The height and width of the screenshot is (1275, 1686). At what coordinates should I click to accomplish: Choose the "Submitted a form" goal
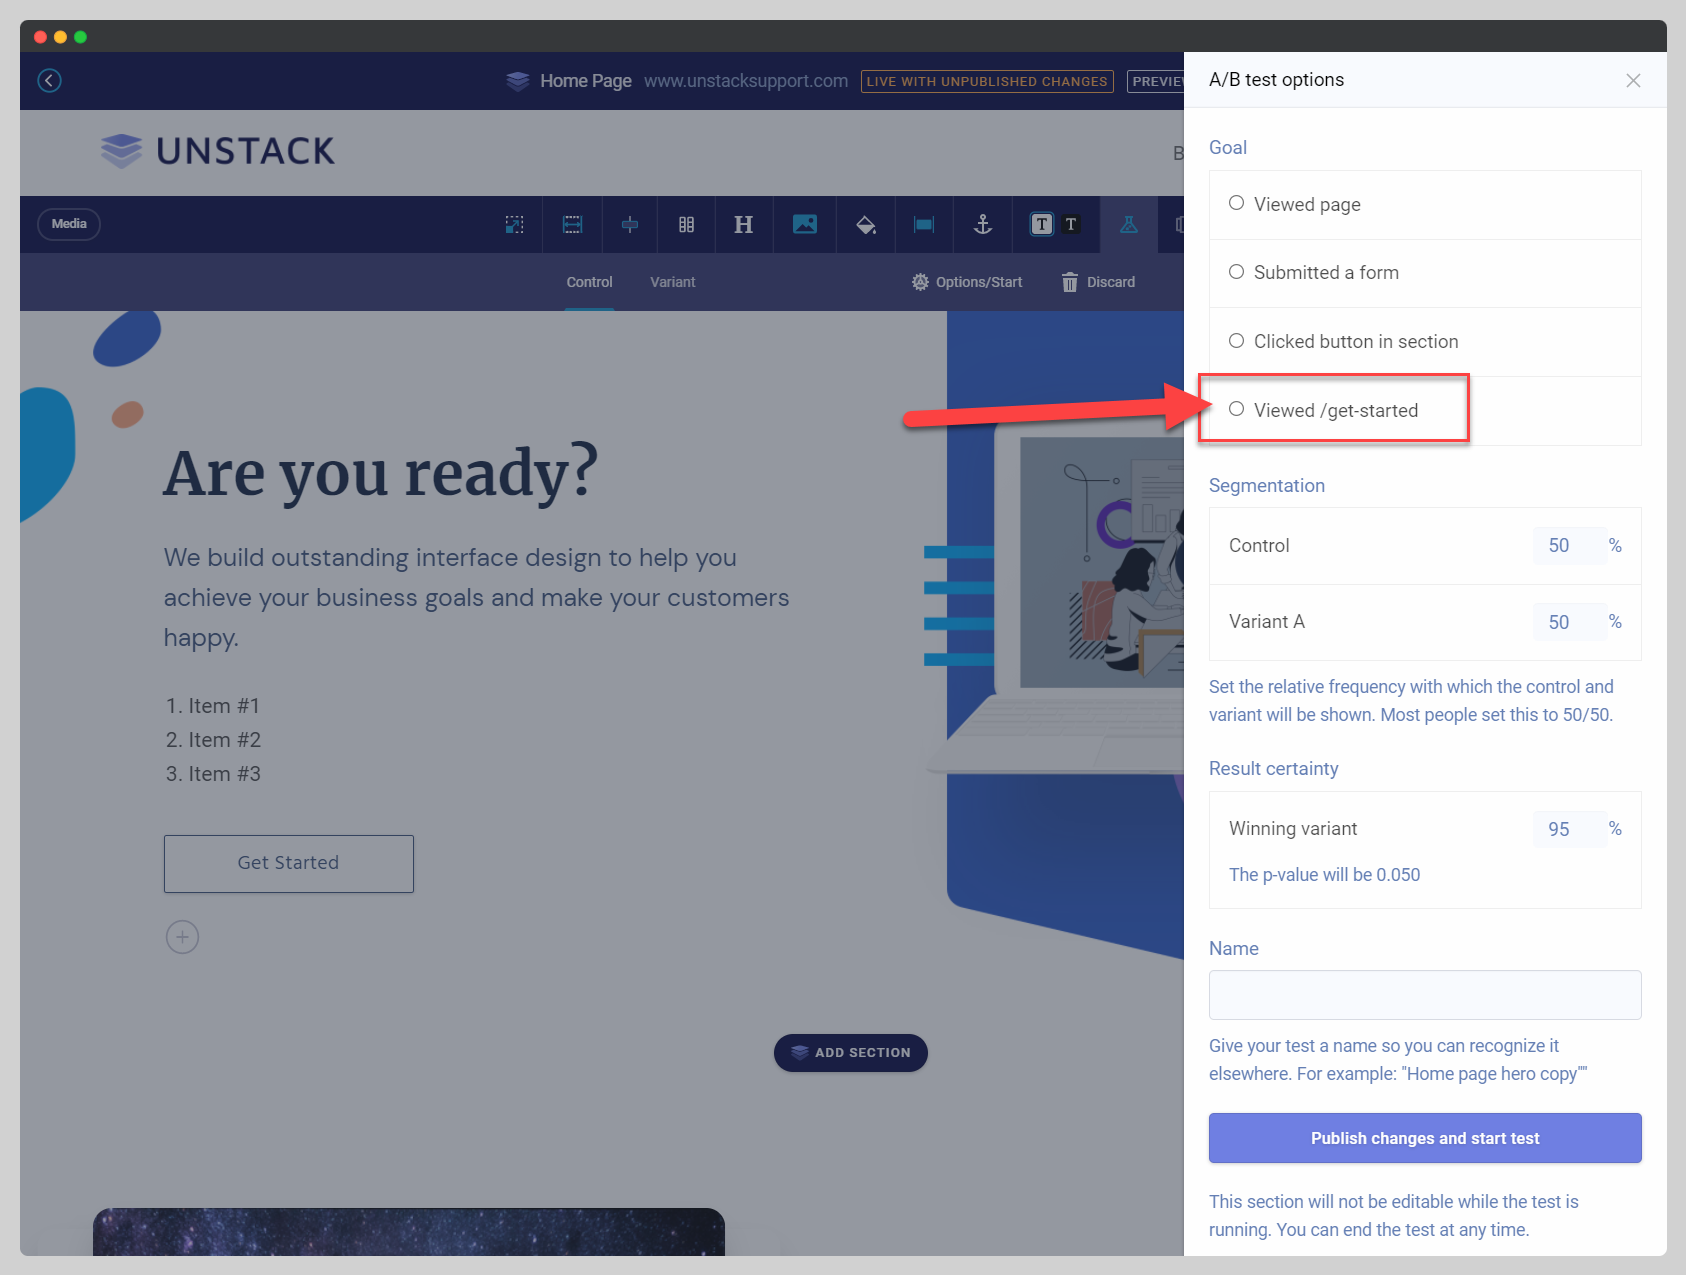tap(1237, 272)
